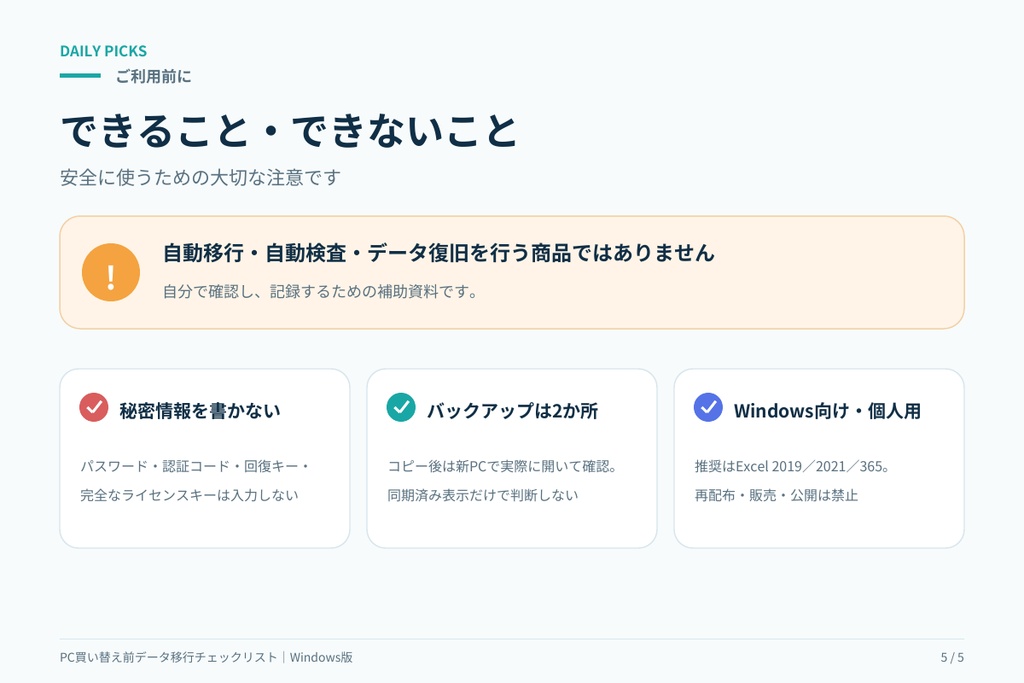Click the 安全に使うための大切な注意です subheading
Screen dimensions: 1024x683
pyautogui.click(x=200, y=177)
